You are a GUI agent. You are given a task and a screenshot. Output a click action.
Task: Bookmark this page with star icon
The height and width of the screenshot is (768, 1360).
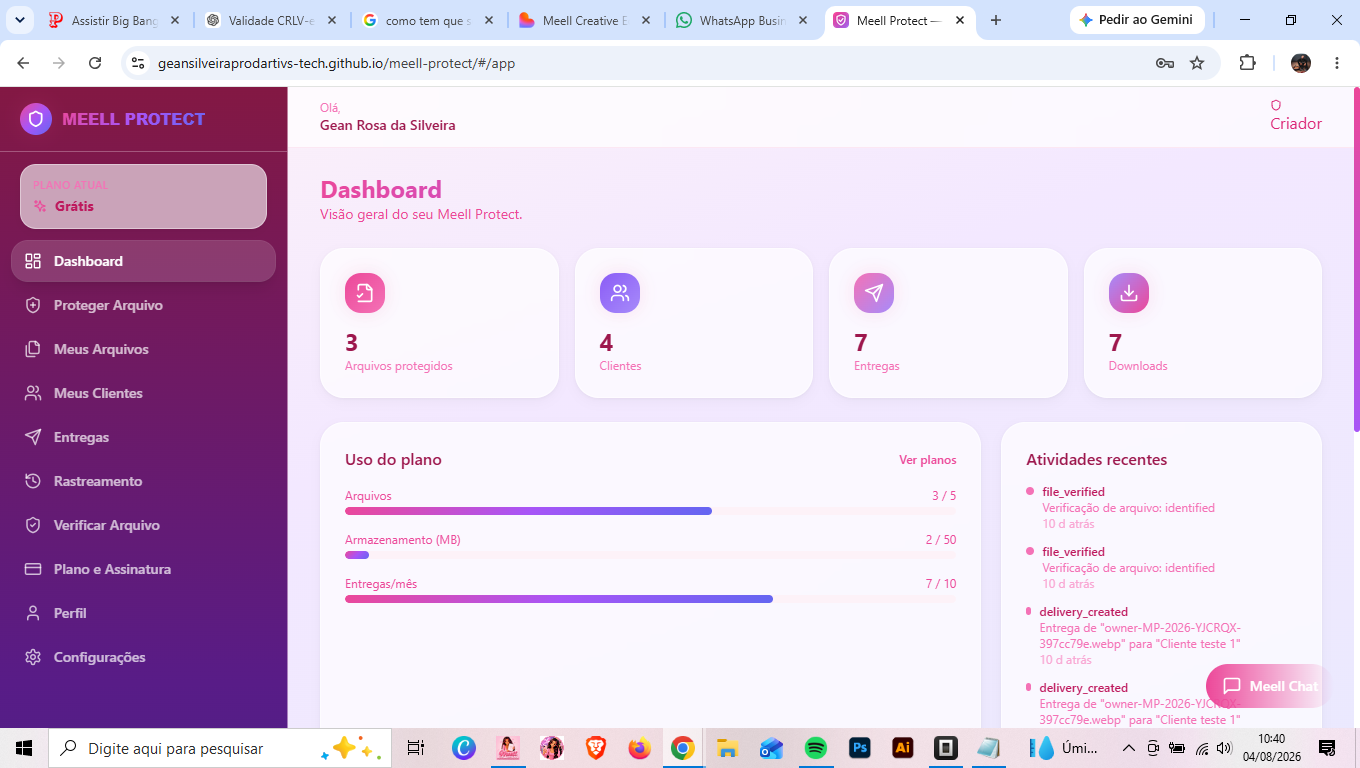pyautogui.click(x=1197, y=63)
